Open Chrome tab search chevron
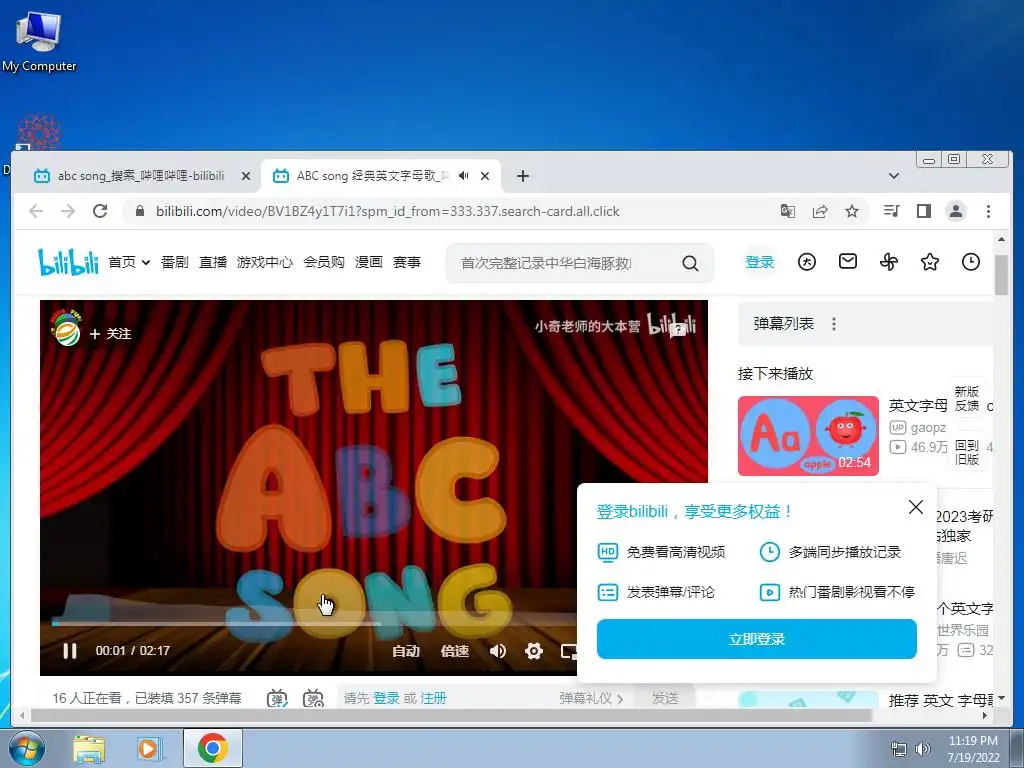Viewport: 1024px width, 768px height. point(894,176)
